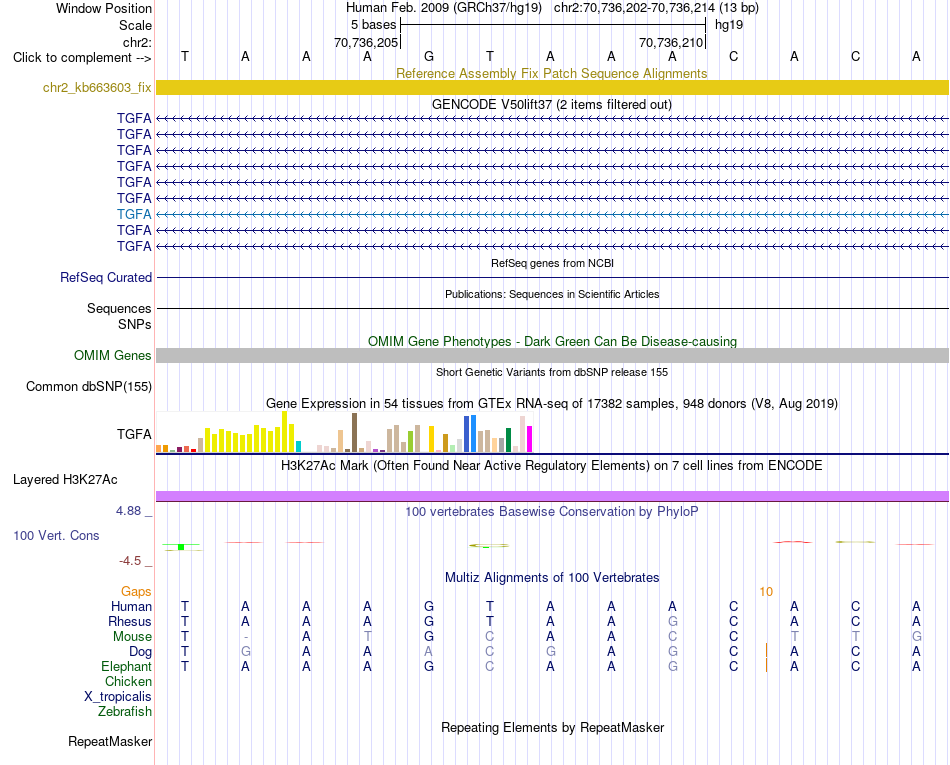Open Multiz Alignments of 100 Vertebrates title
Viewport: 950px width, 765px height.
click(552, 578)
